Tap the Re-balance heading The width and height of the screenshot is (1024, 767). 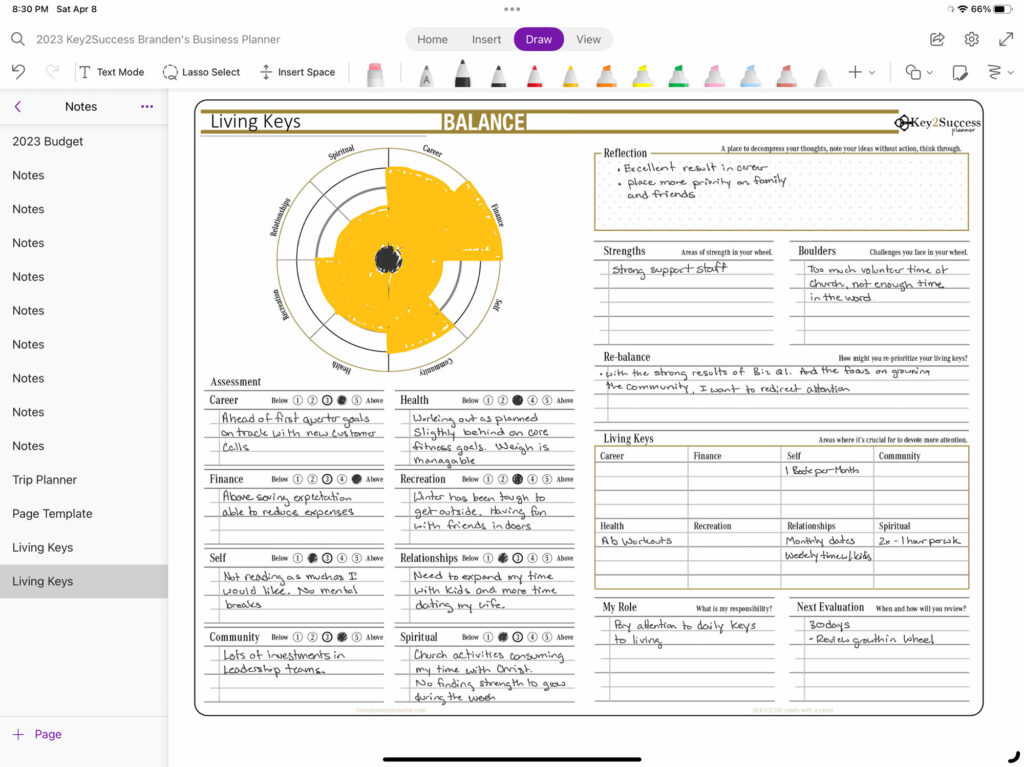626,357
